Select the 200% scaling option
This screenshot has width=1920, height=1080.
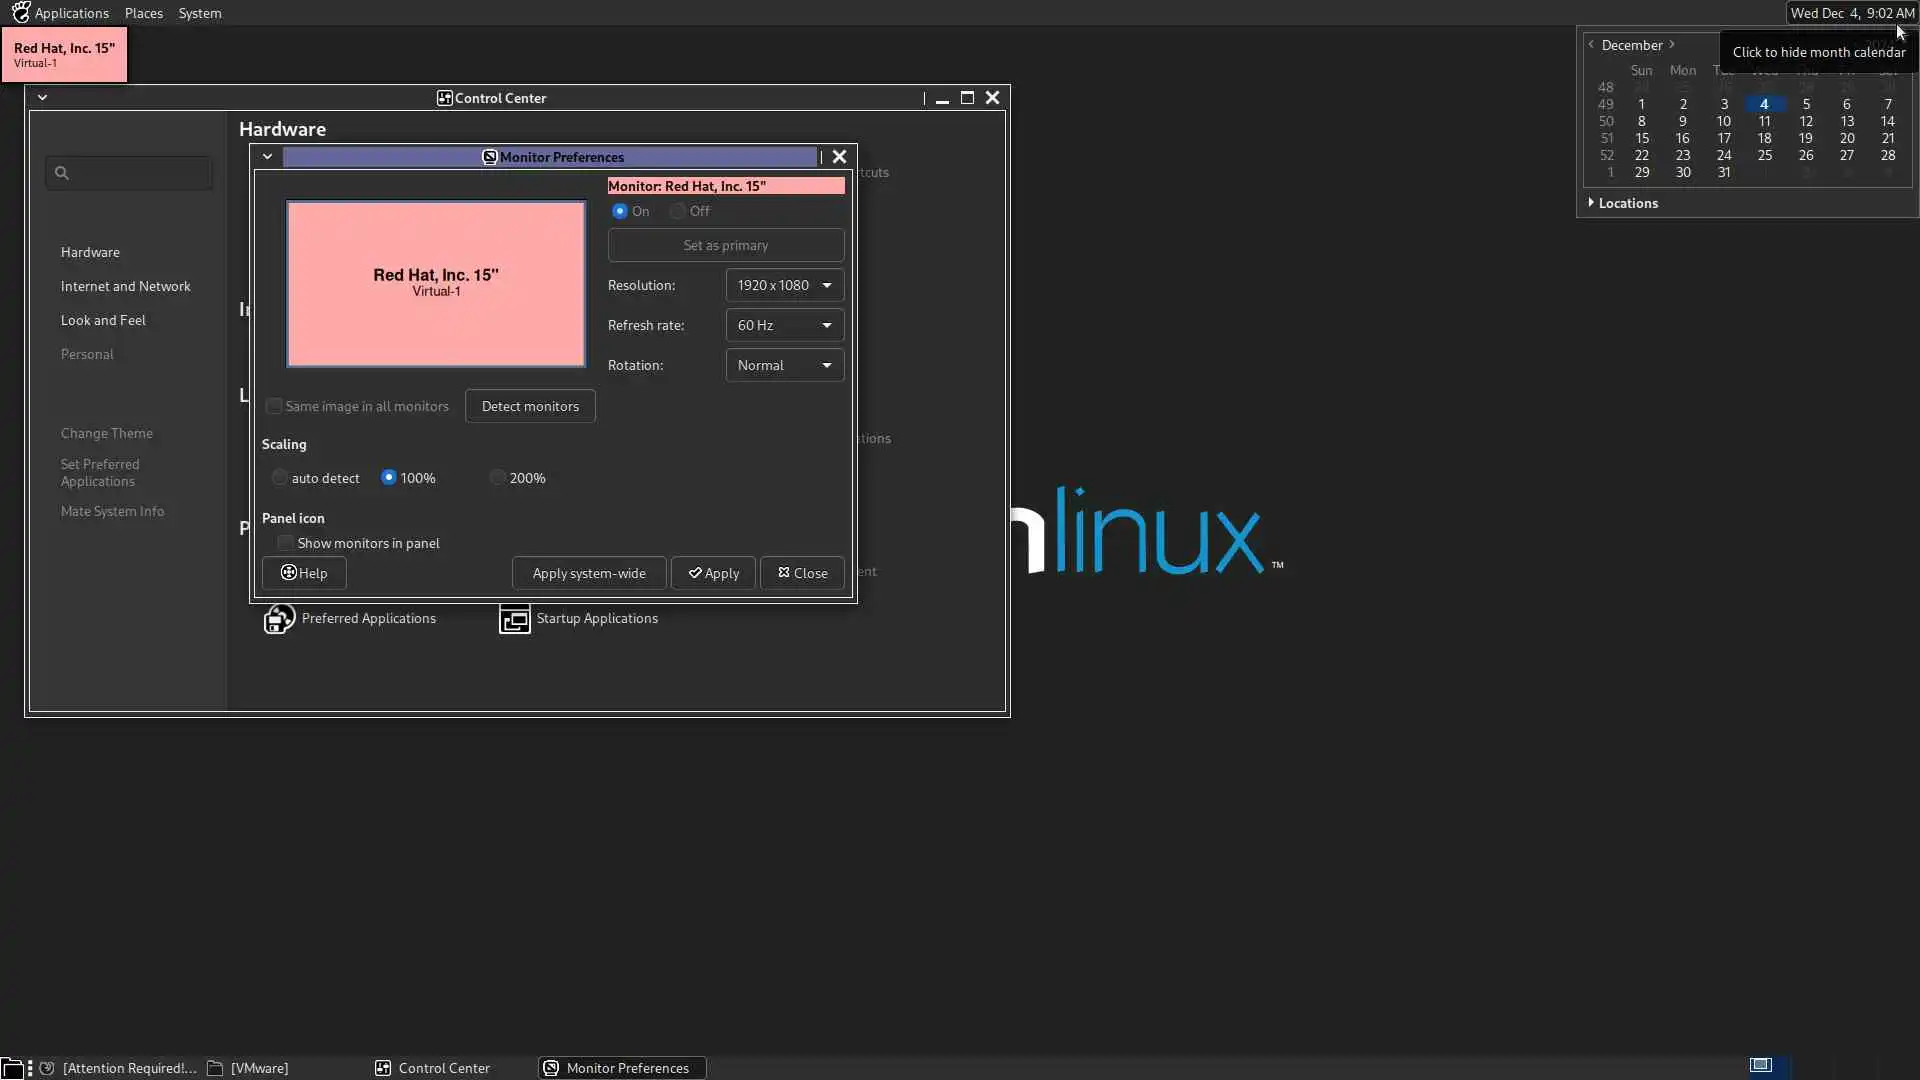click(x=498, y=478)
